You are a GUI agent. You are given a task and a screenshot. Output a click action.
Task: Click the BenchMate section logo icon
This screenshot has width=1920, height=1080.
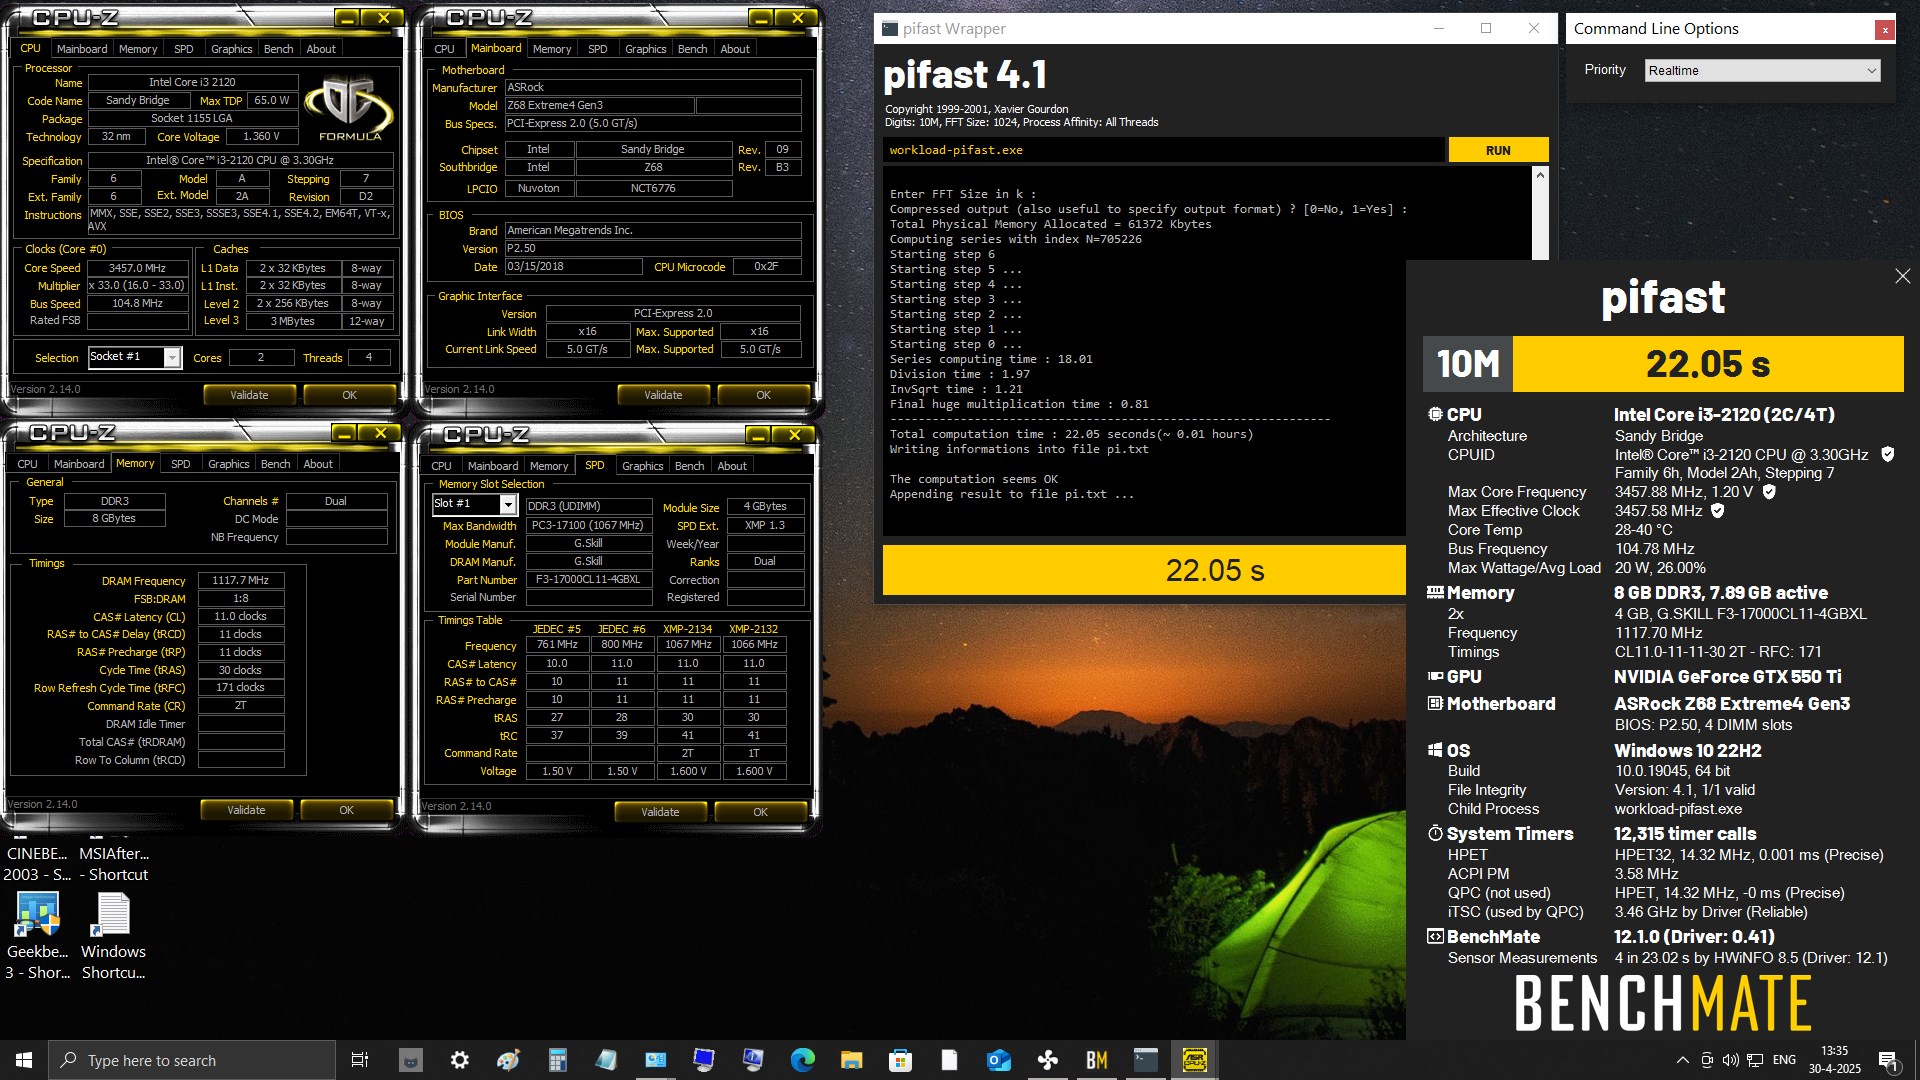pos(1435,936)
